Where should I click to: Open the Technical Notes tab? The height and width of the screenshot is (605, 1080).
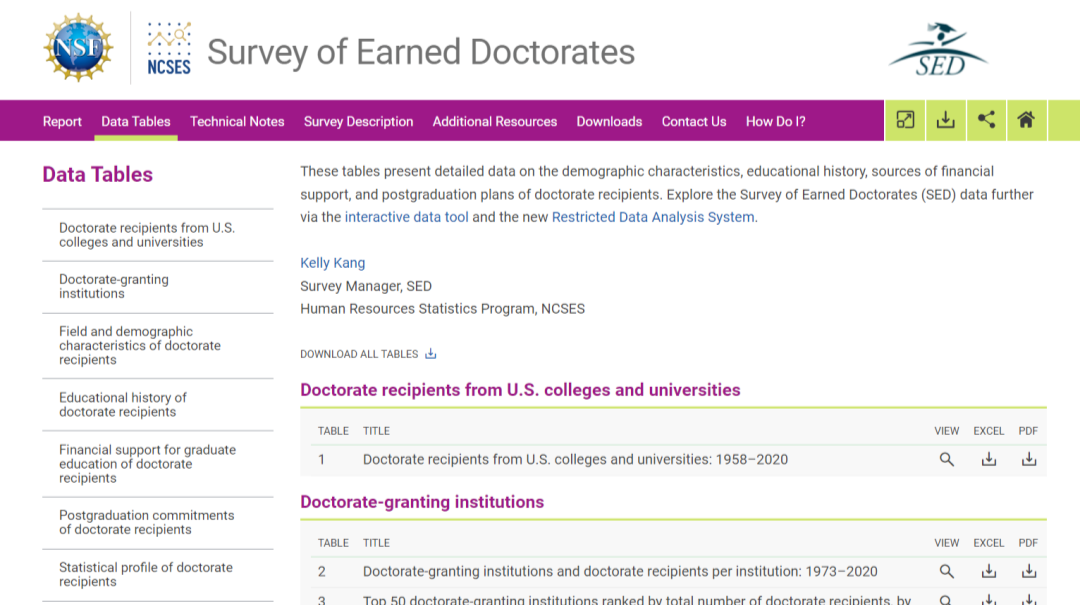[237, 122]
